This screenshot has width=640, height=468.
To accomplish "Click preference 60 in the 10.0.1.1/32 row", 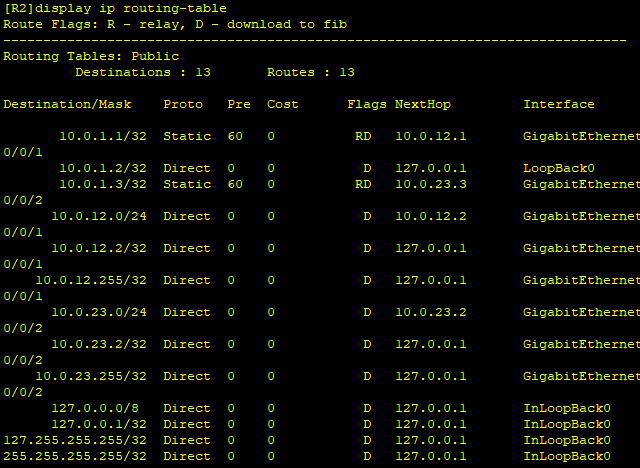I will click(x=235, y=136).
